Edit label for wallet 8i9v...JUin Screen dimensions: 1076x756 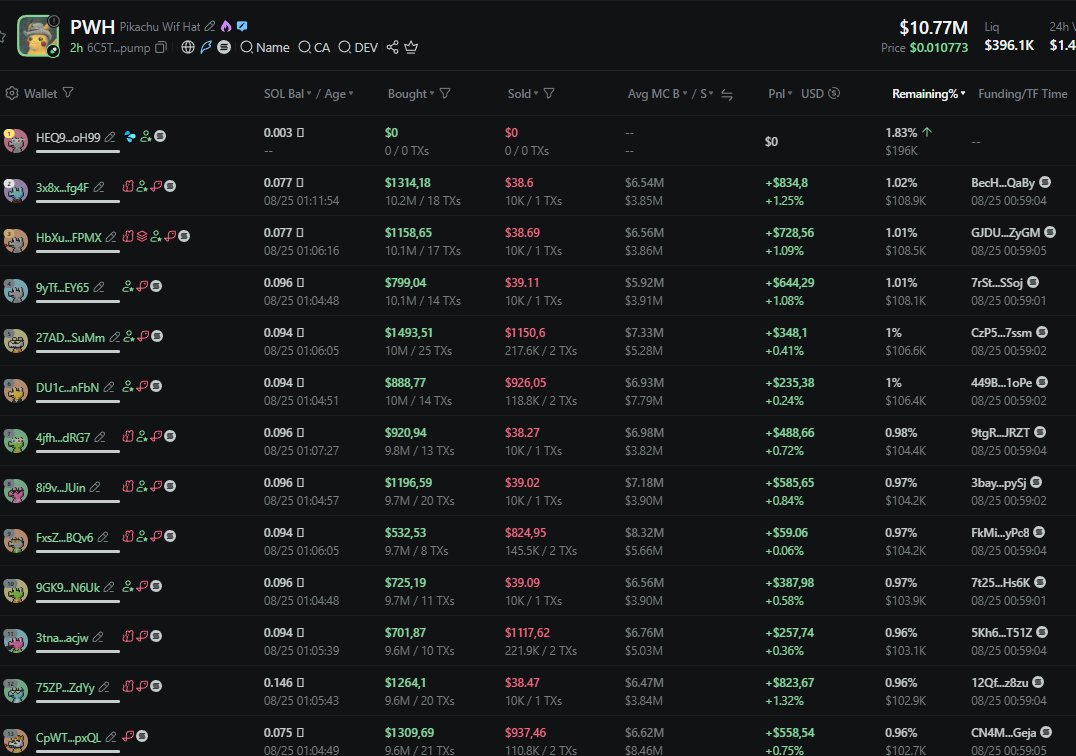coord(95,487)
